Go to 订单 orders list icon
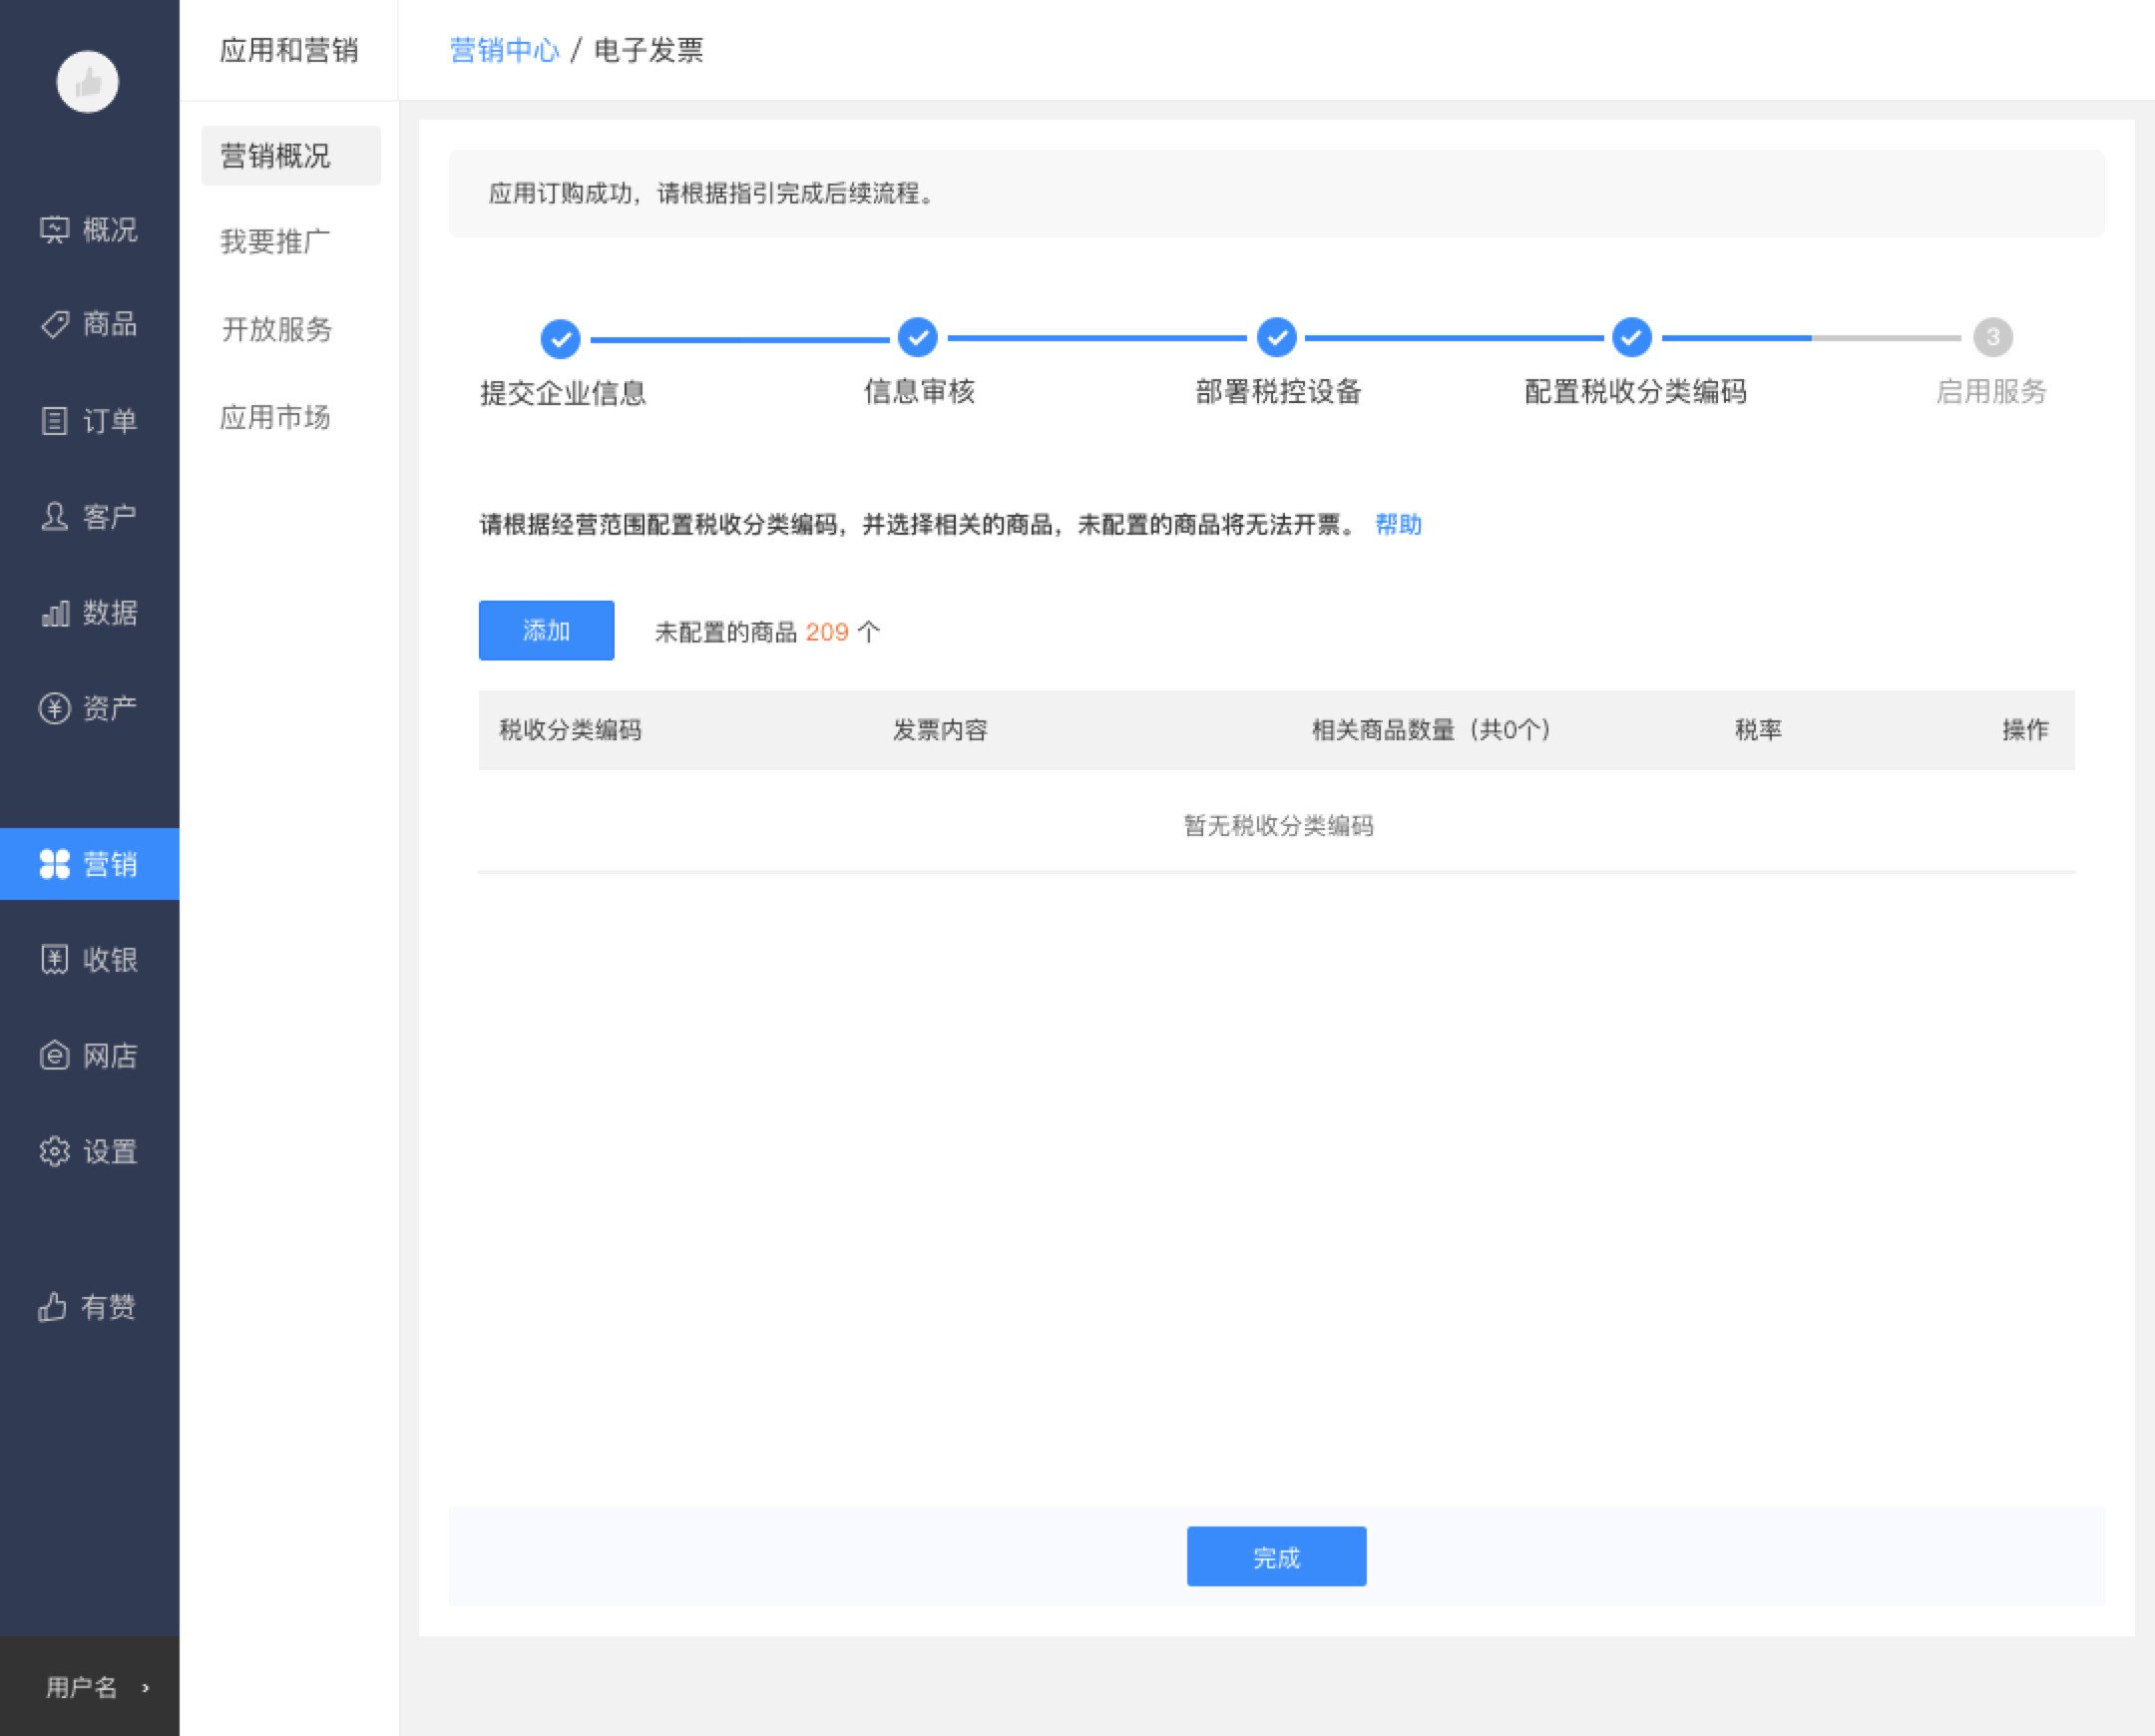2155x1736 pixels. [54, 421]
